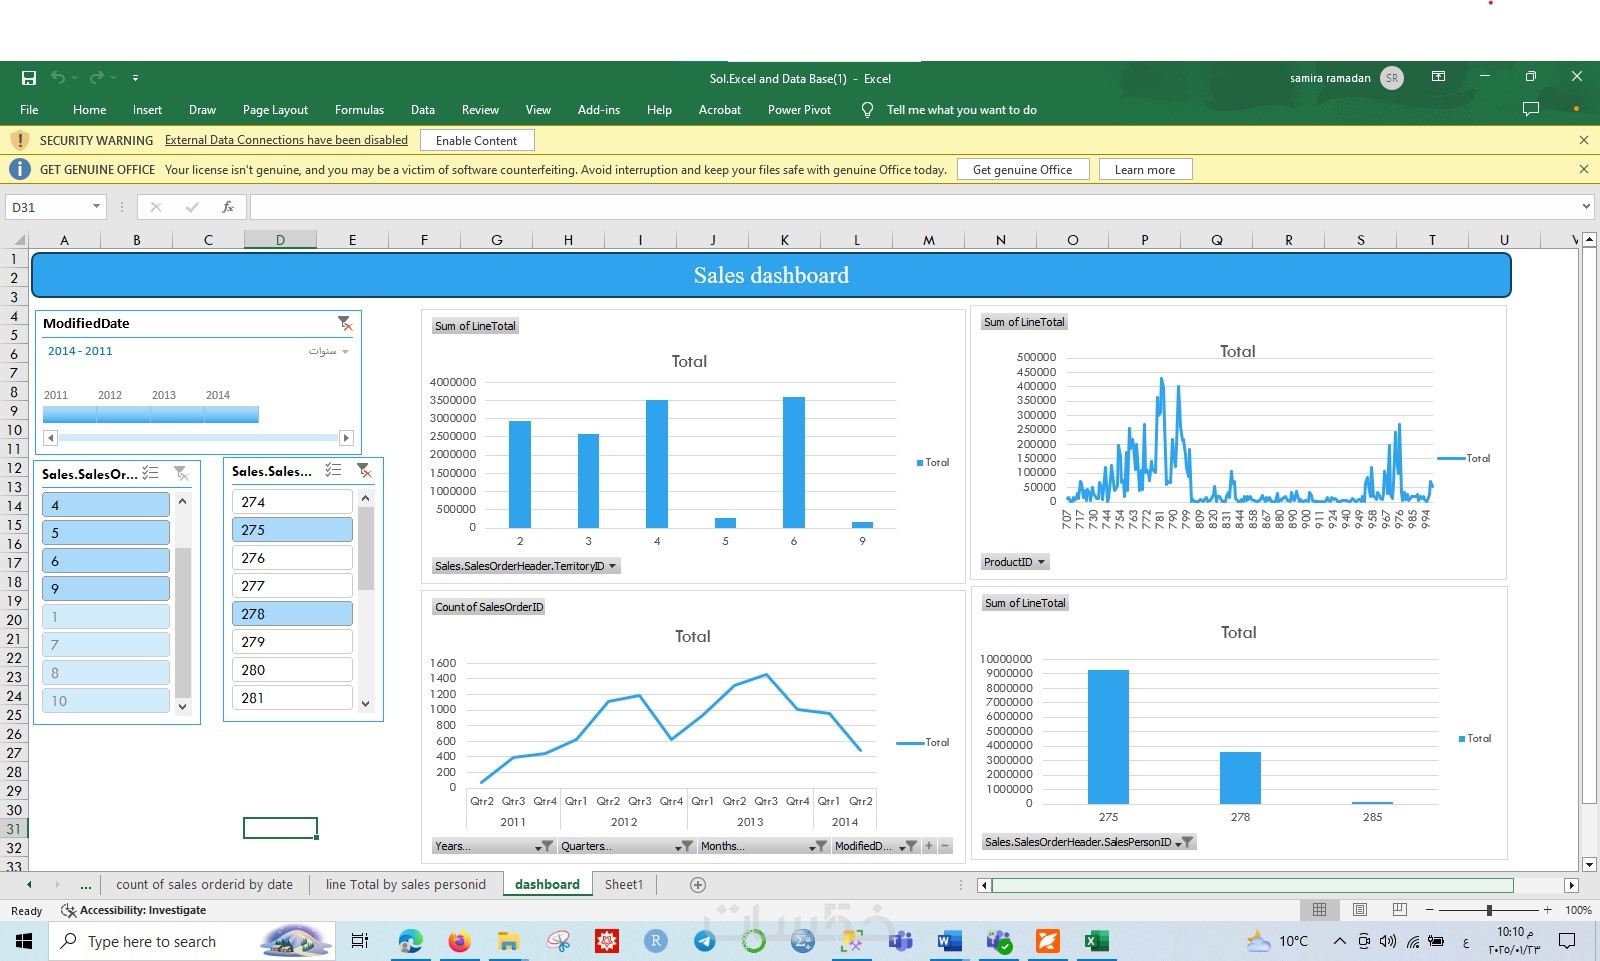Select the 2013 period in the timeline
1600x961 pixels.
(178, 415)
